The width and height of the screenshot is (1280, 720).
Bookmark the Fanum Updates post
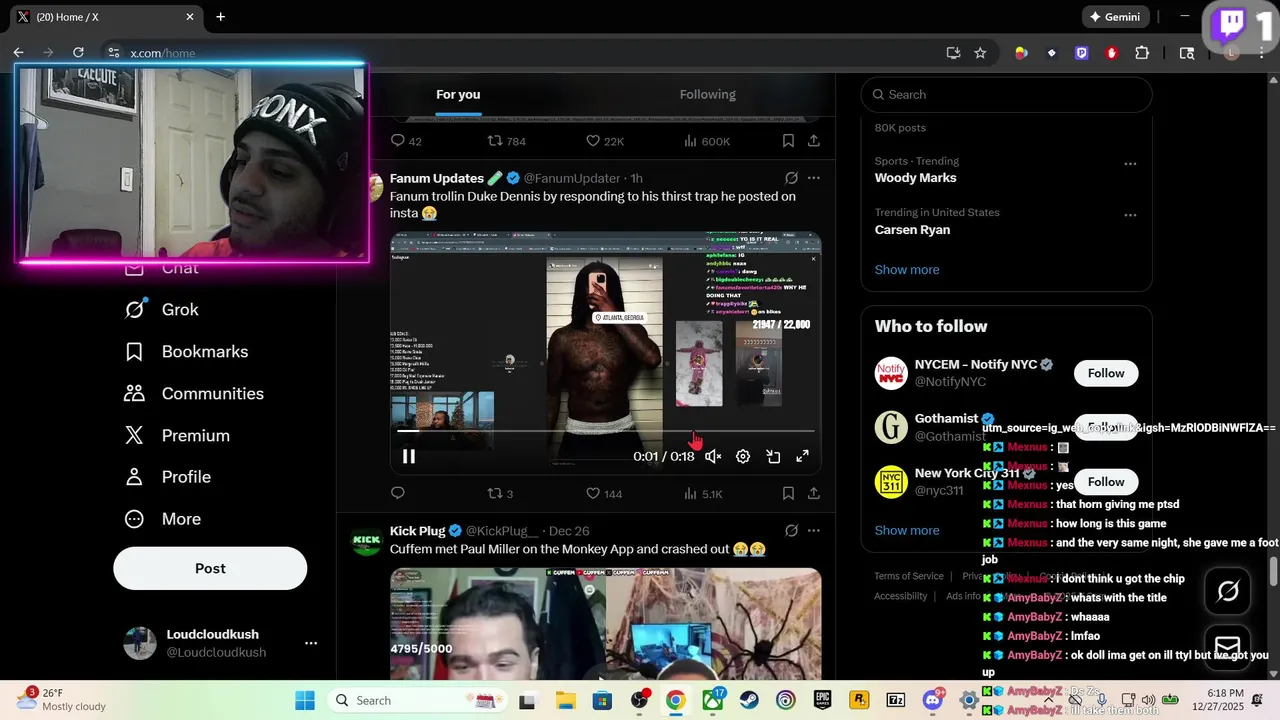pos(788,493)
